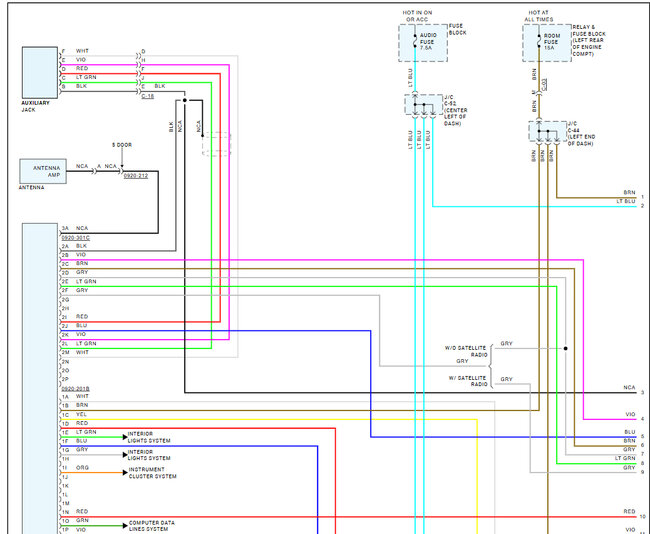Select the Antenna Amp component box

pos(47,170)
